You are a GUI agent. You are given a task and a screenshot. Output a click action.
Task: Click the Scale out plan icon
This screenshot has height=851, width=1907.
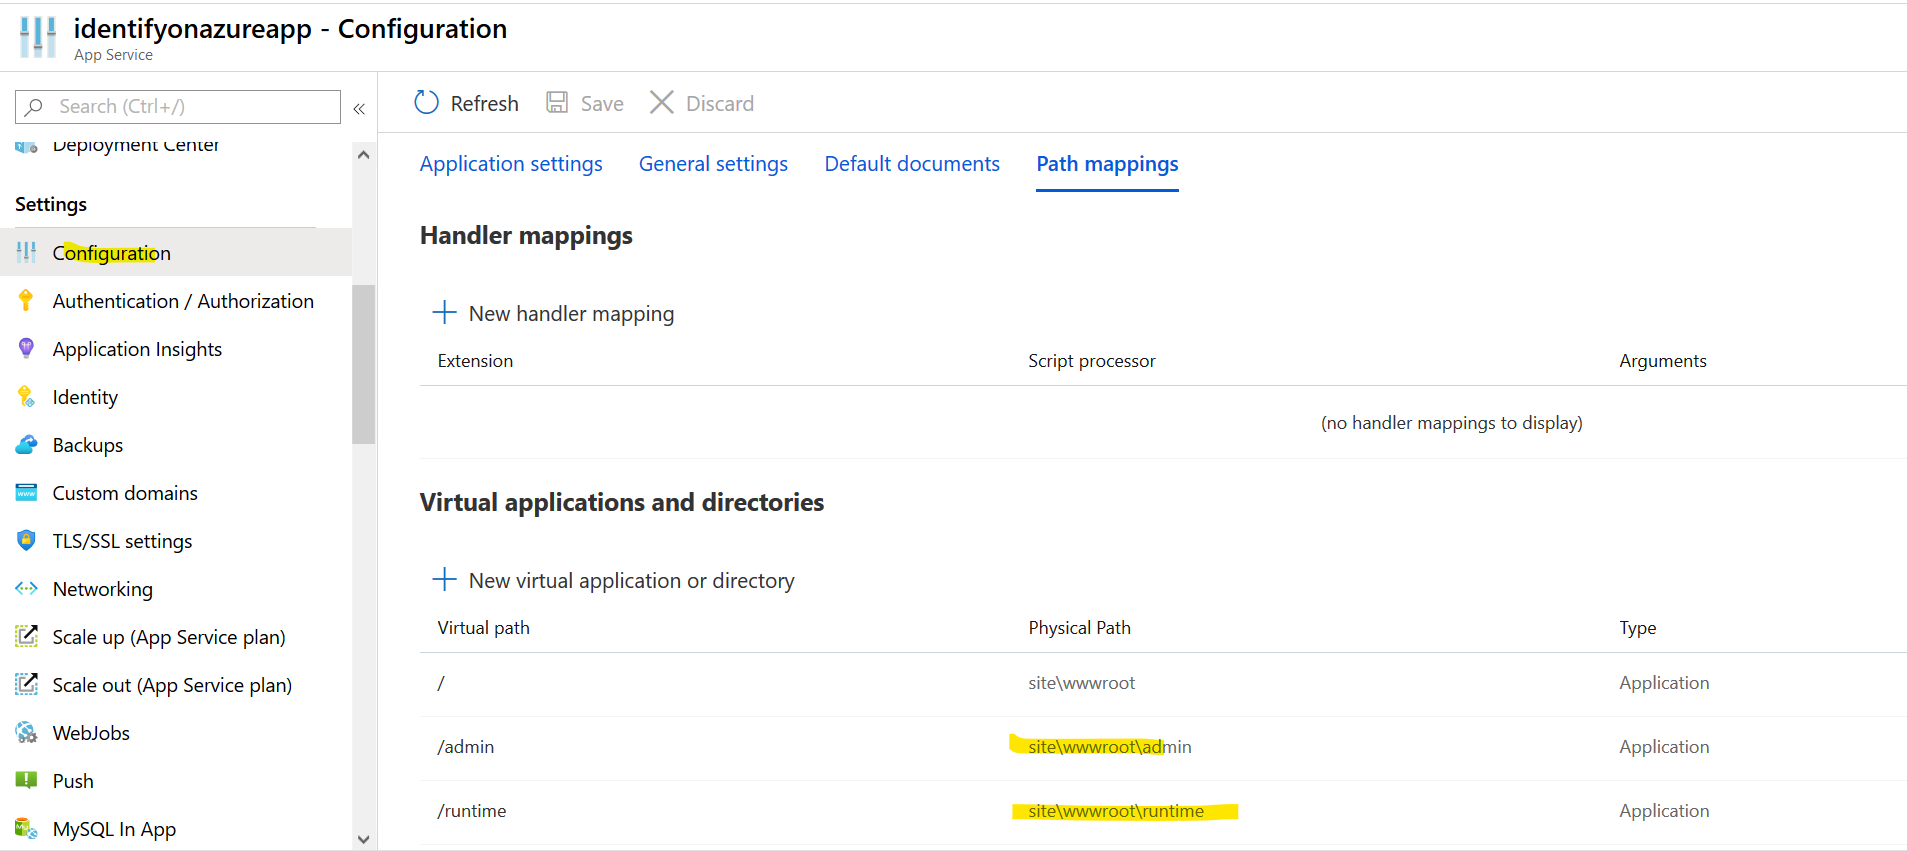pos(26,684)
